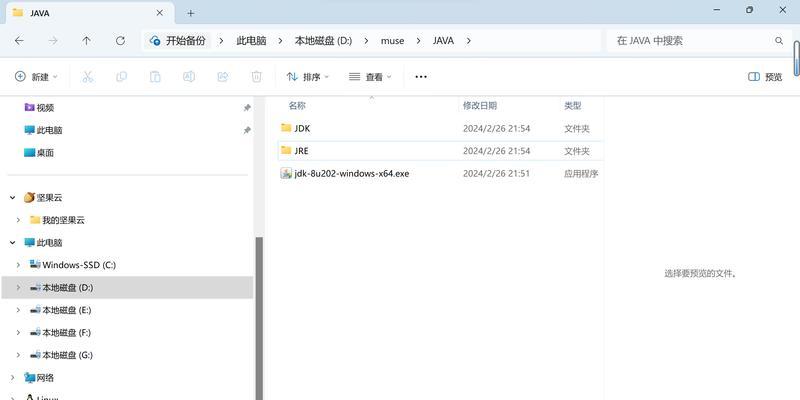Expand the 本地磁盘 (E:) node
Viewport: 800px width, 400px height.
(18, 310)
